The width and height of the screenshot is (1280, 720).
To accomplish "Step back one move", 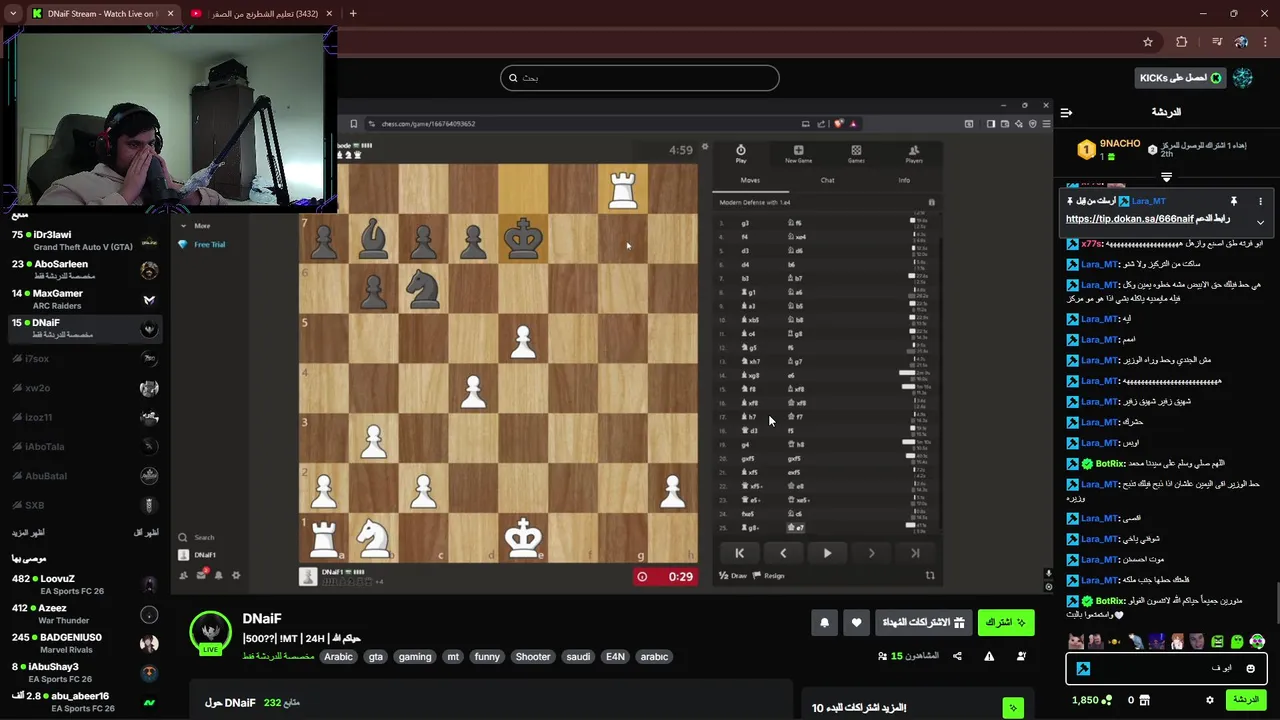I will coord(783,553).
